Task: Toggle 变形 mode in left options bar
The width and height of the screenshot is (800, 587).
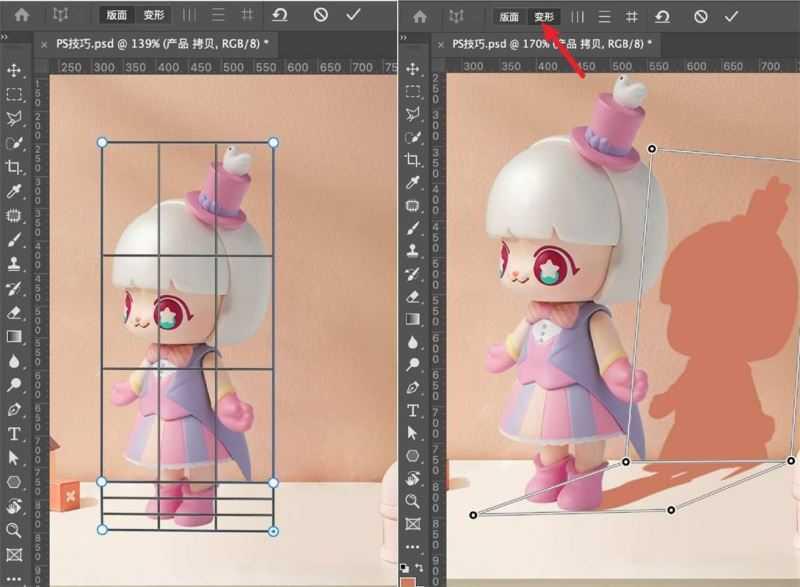Action: point(153,16)
